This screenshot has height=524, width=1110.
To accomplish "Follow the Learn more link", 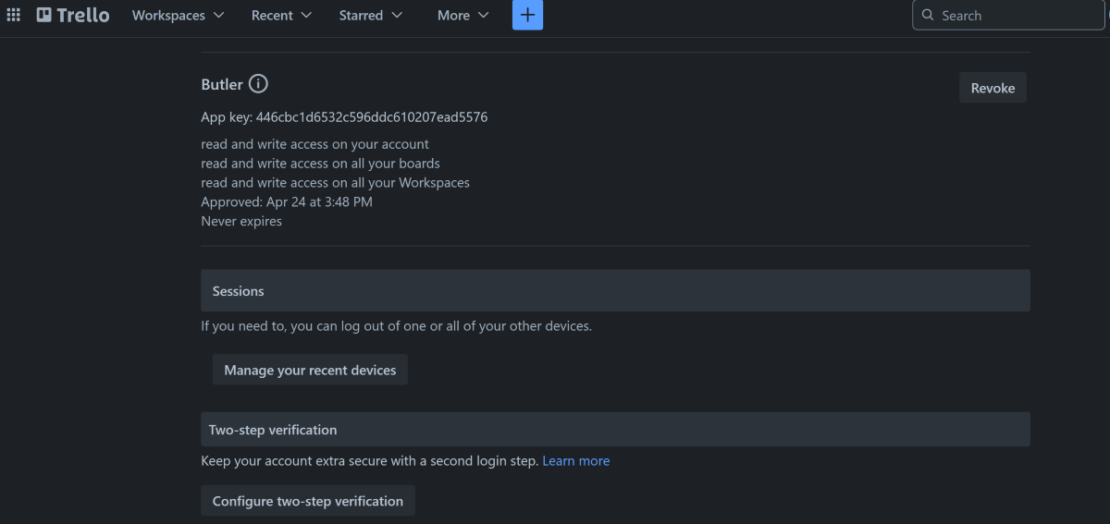I will pyautogui.click(x=576, y=461).
